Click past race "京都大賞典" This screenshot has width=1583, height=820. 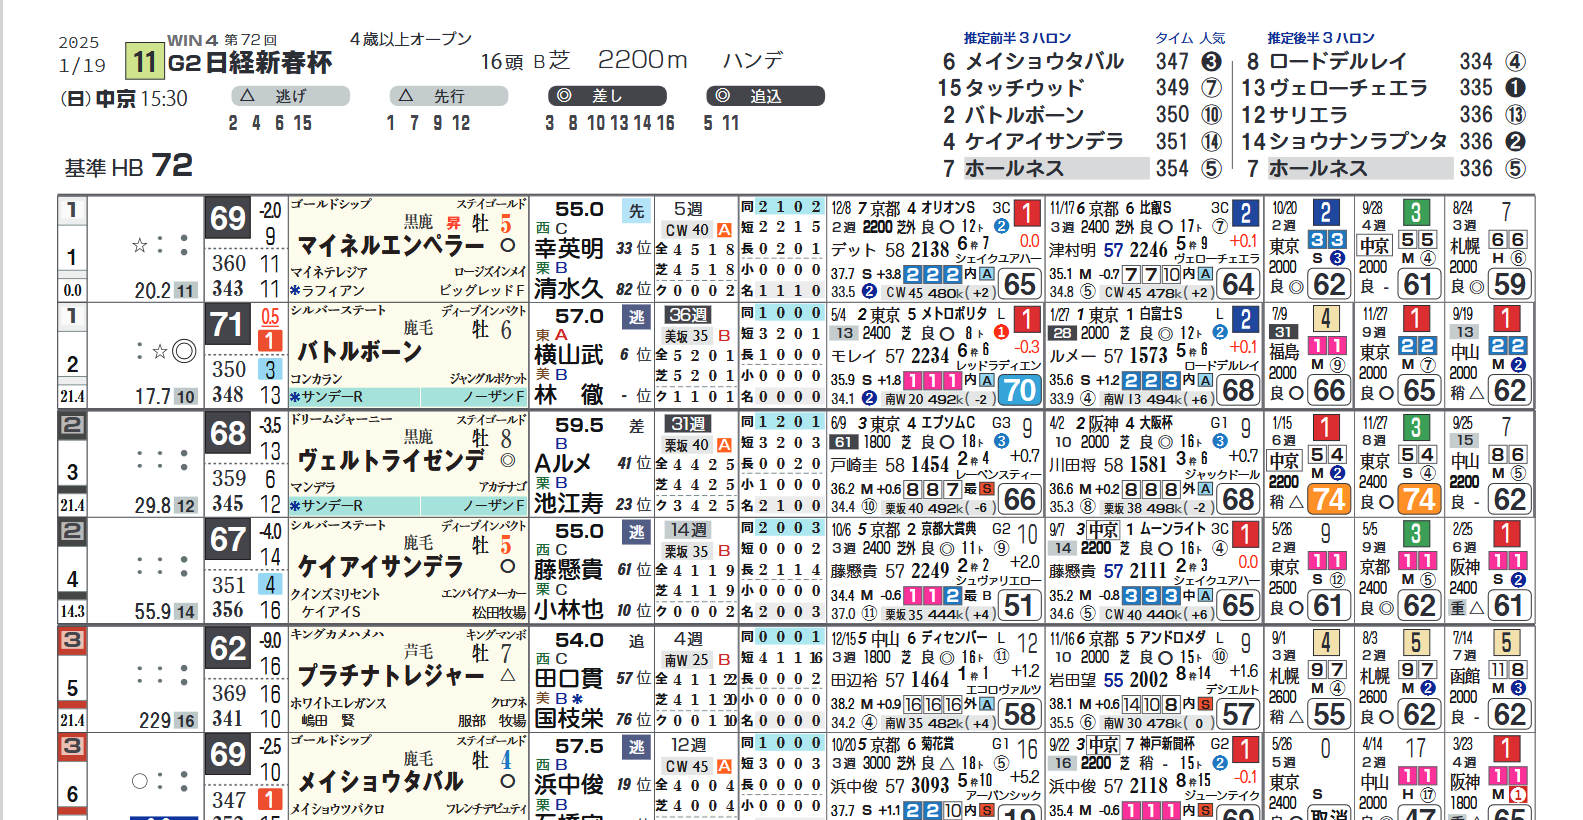[x=949, y=530]
